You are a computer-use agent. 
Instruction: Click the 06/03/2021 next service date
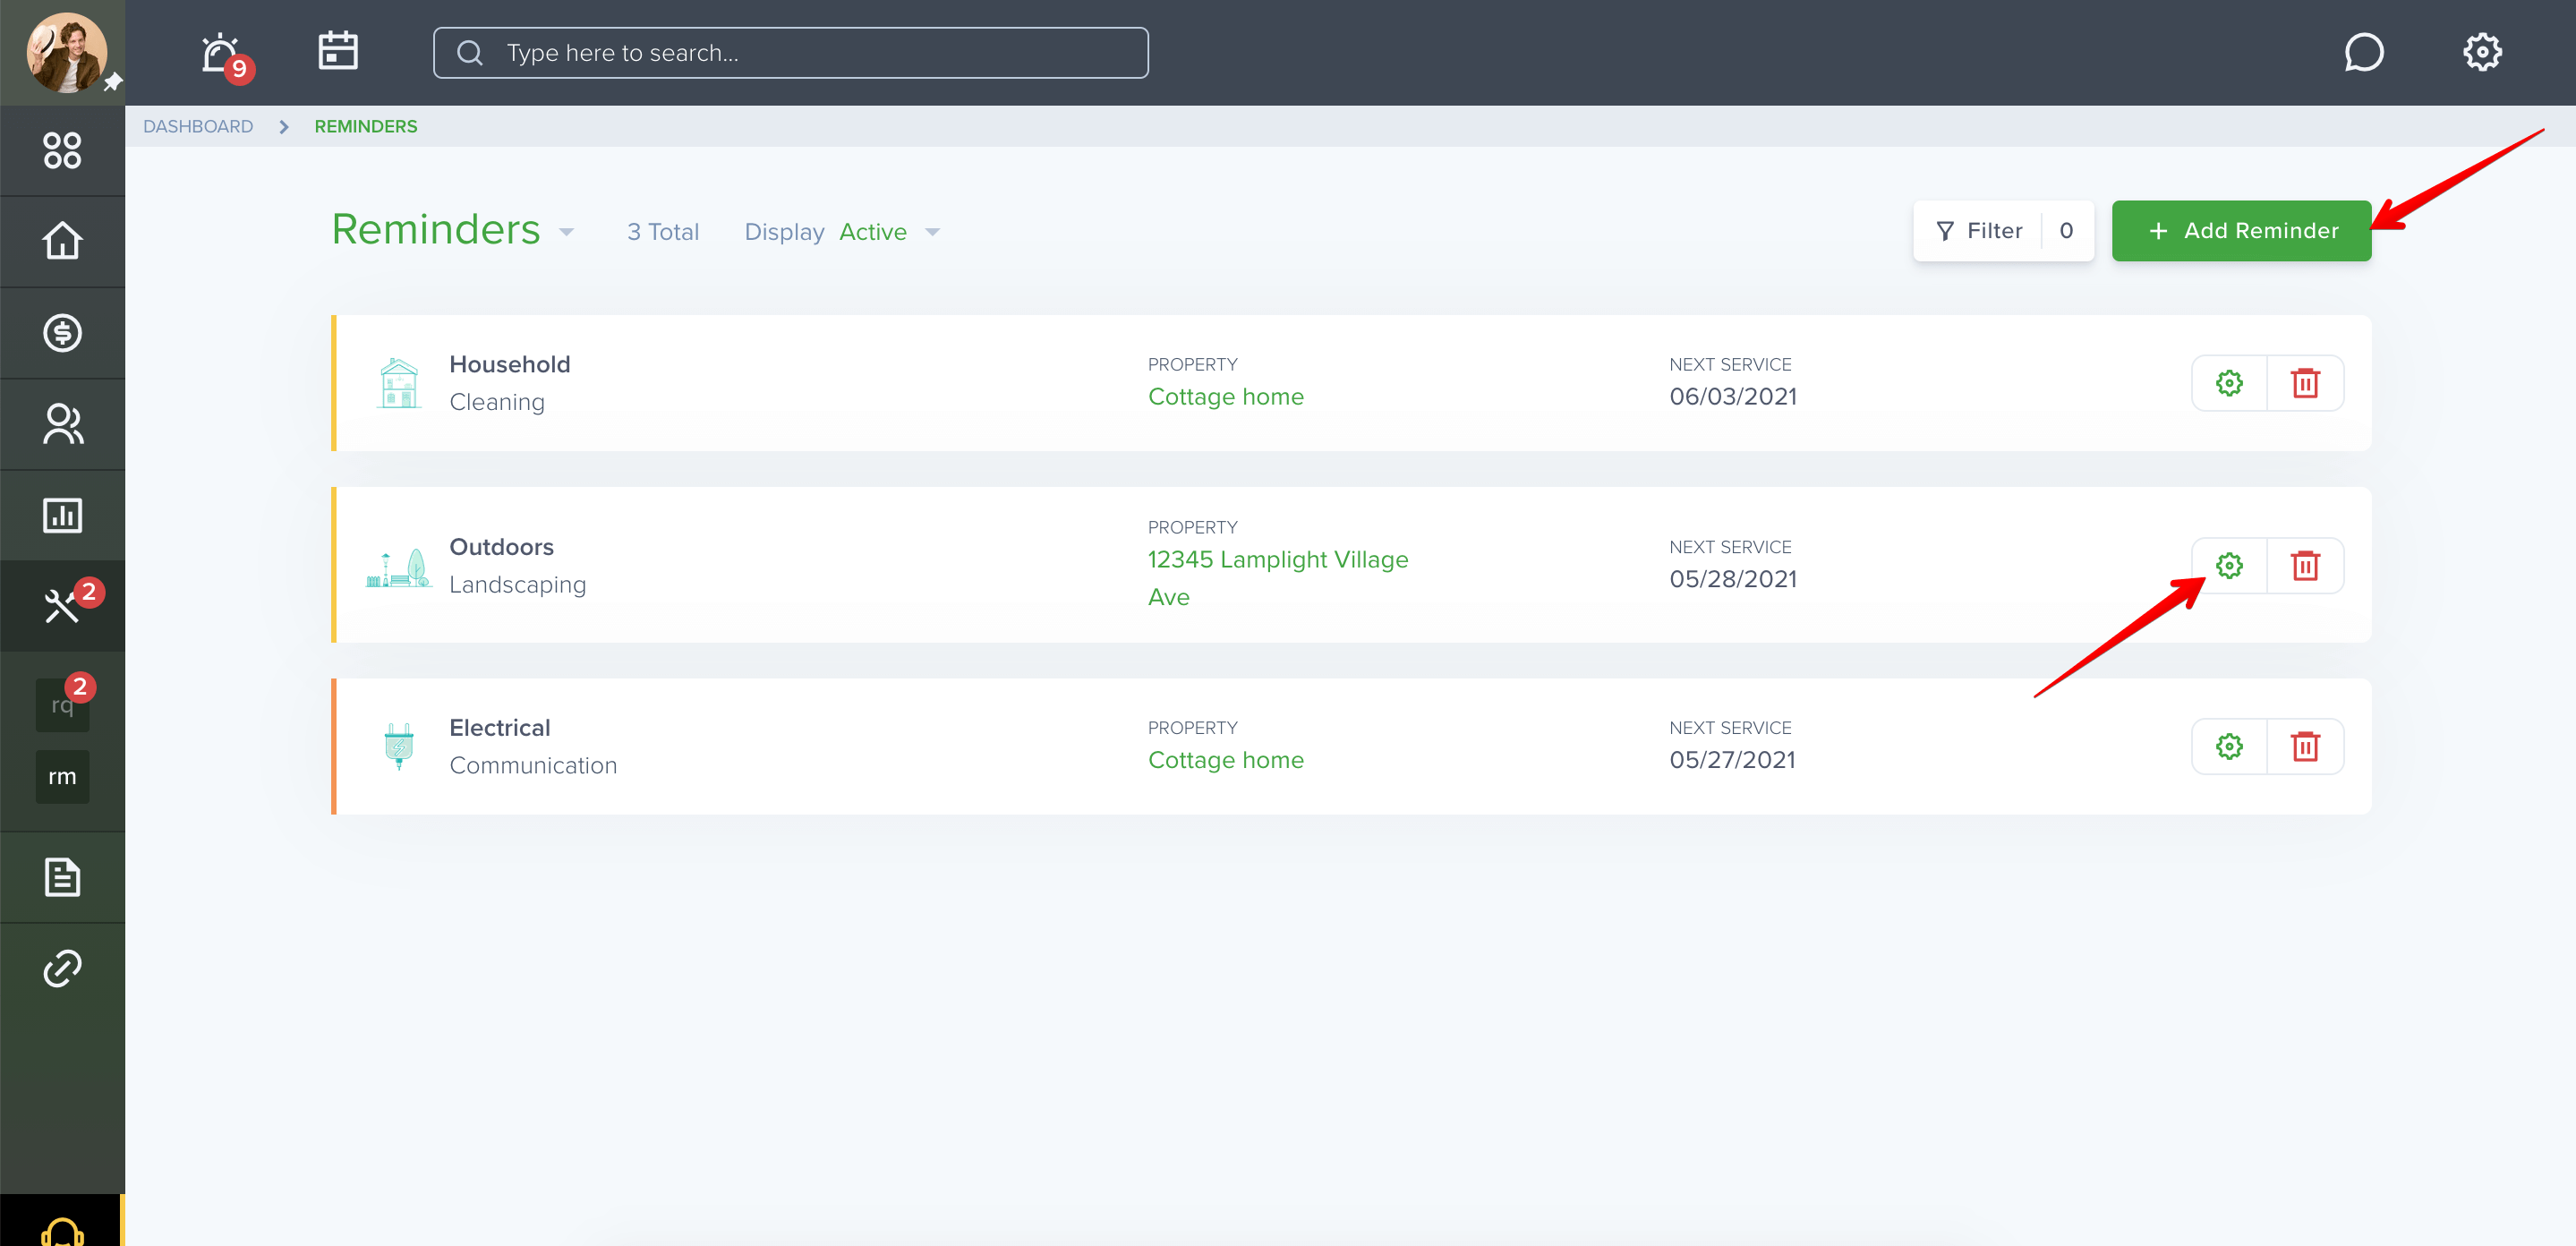pos(1733,397)
